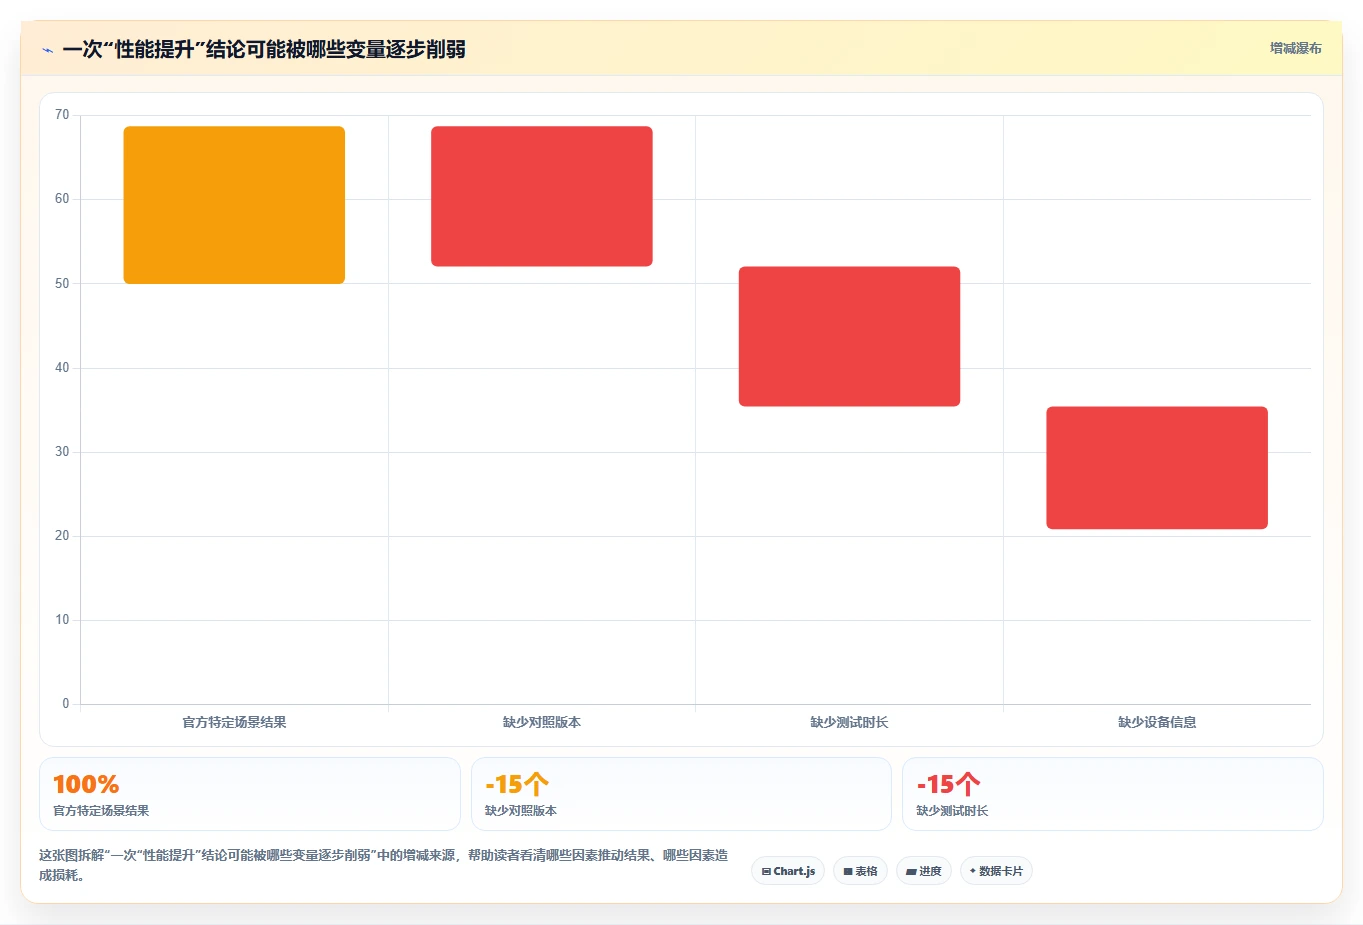Click the 进度 tag chip
The image size is (1363, 925).
924,871
